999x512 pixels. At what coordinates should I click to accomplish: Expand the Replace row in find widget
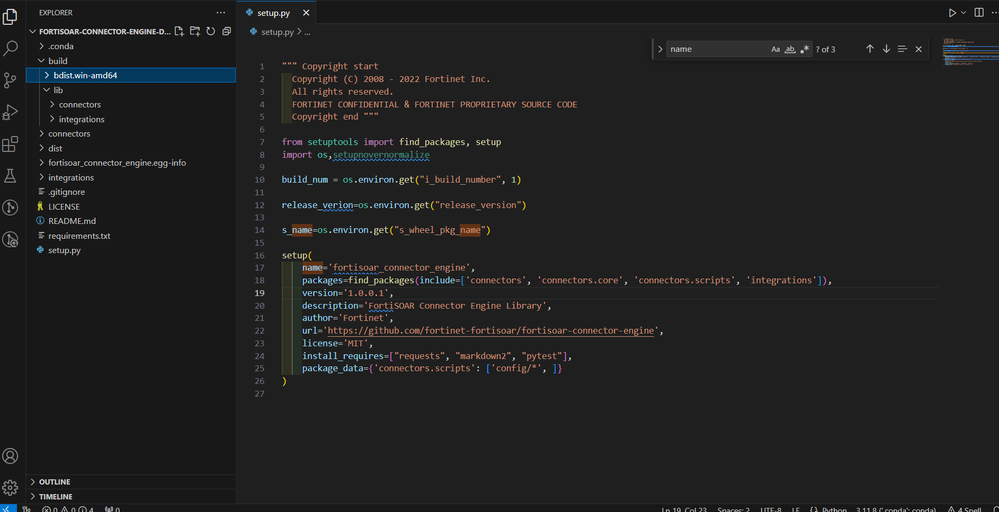660,49
